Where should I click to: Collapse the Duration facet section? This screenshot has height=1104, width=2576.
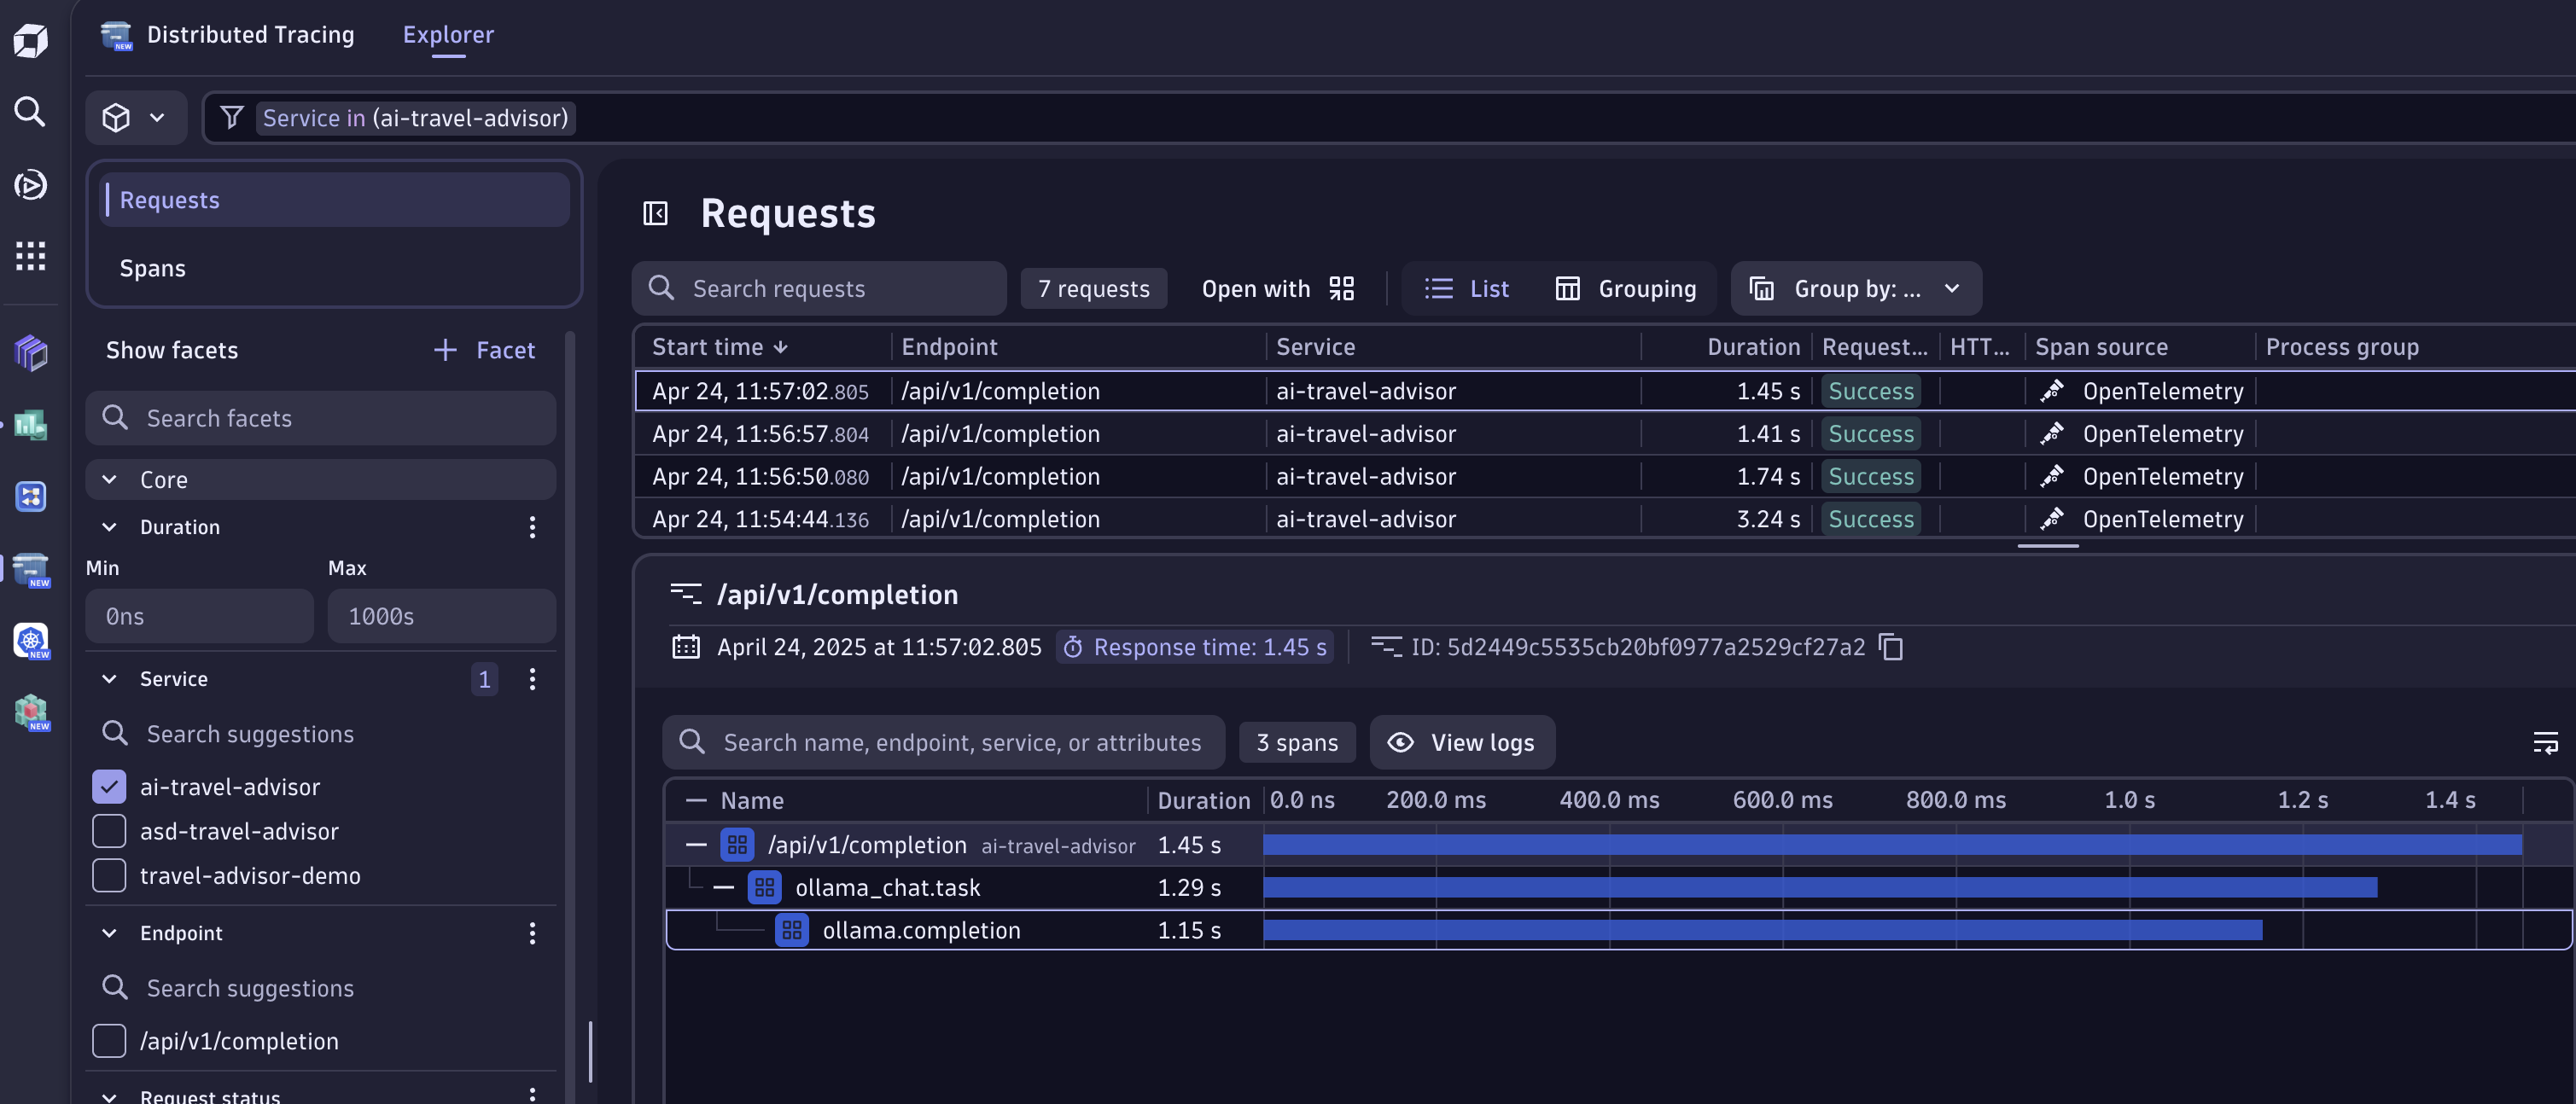click(x=109, y=527)
